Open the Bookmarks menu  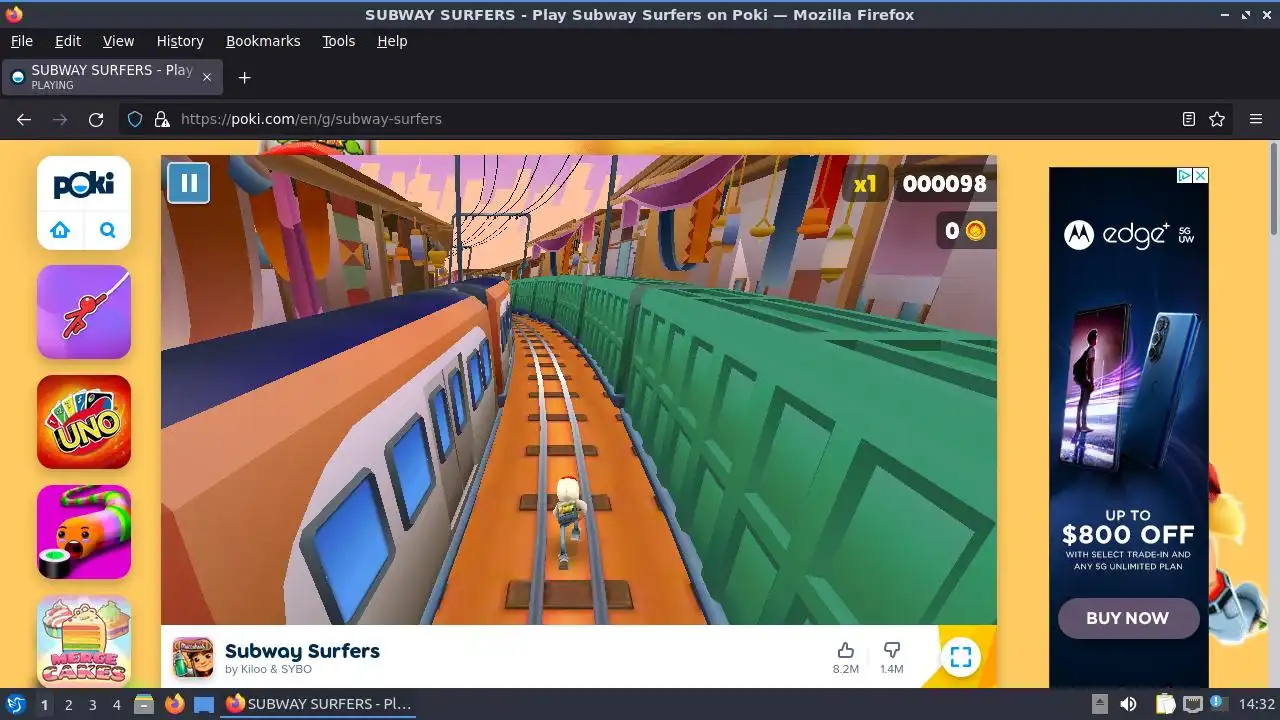[x=263, y=41]
